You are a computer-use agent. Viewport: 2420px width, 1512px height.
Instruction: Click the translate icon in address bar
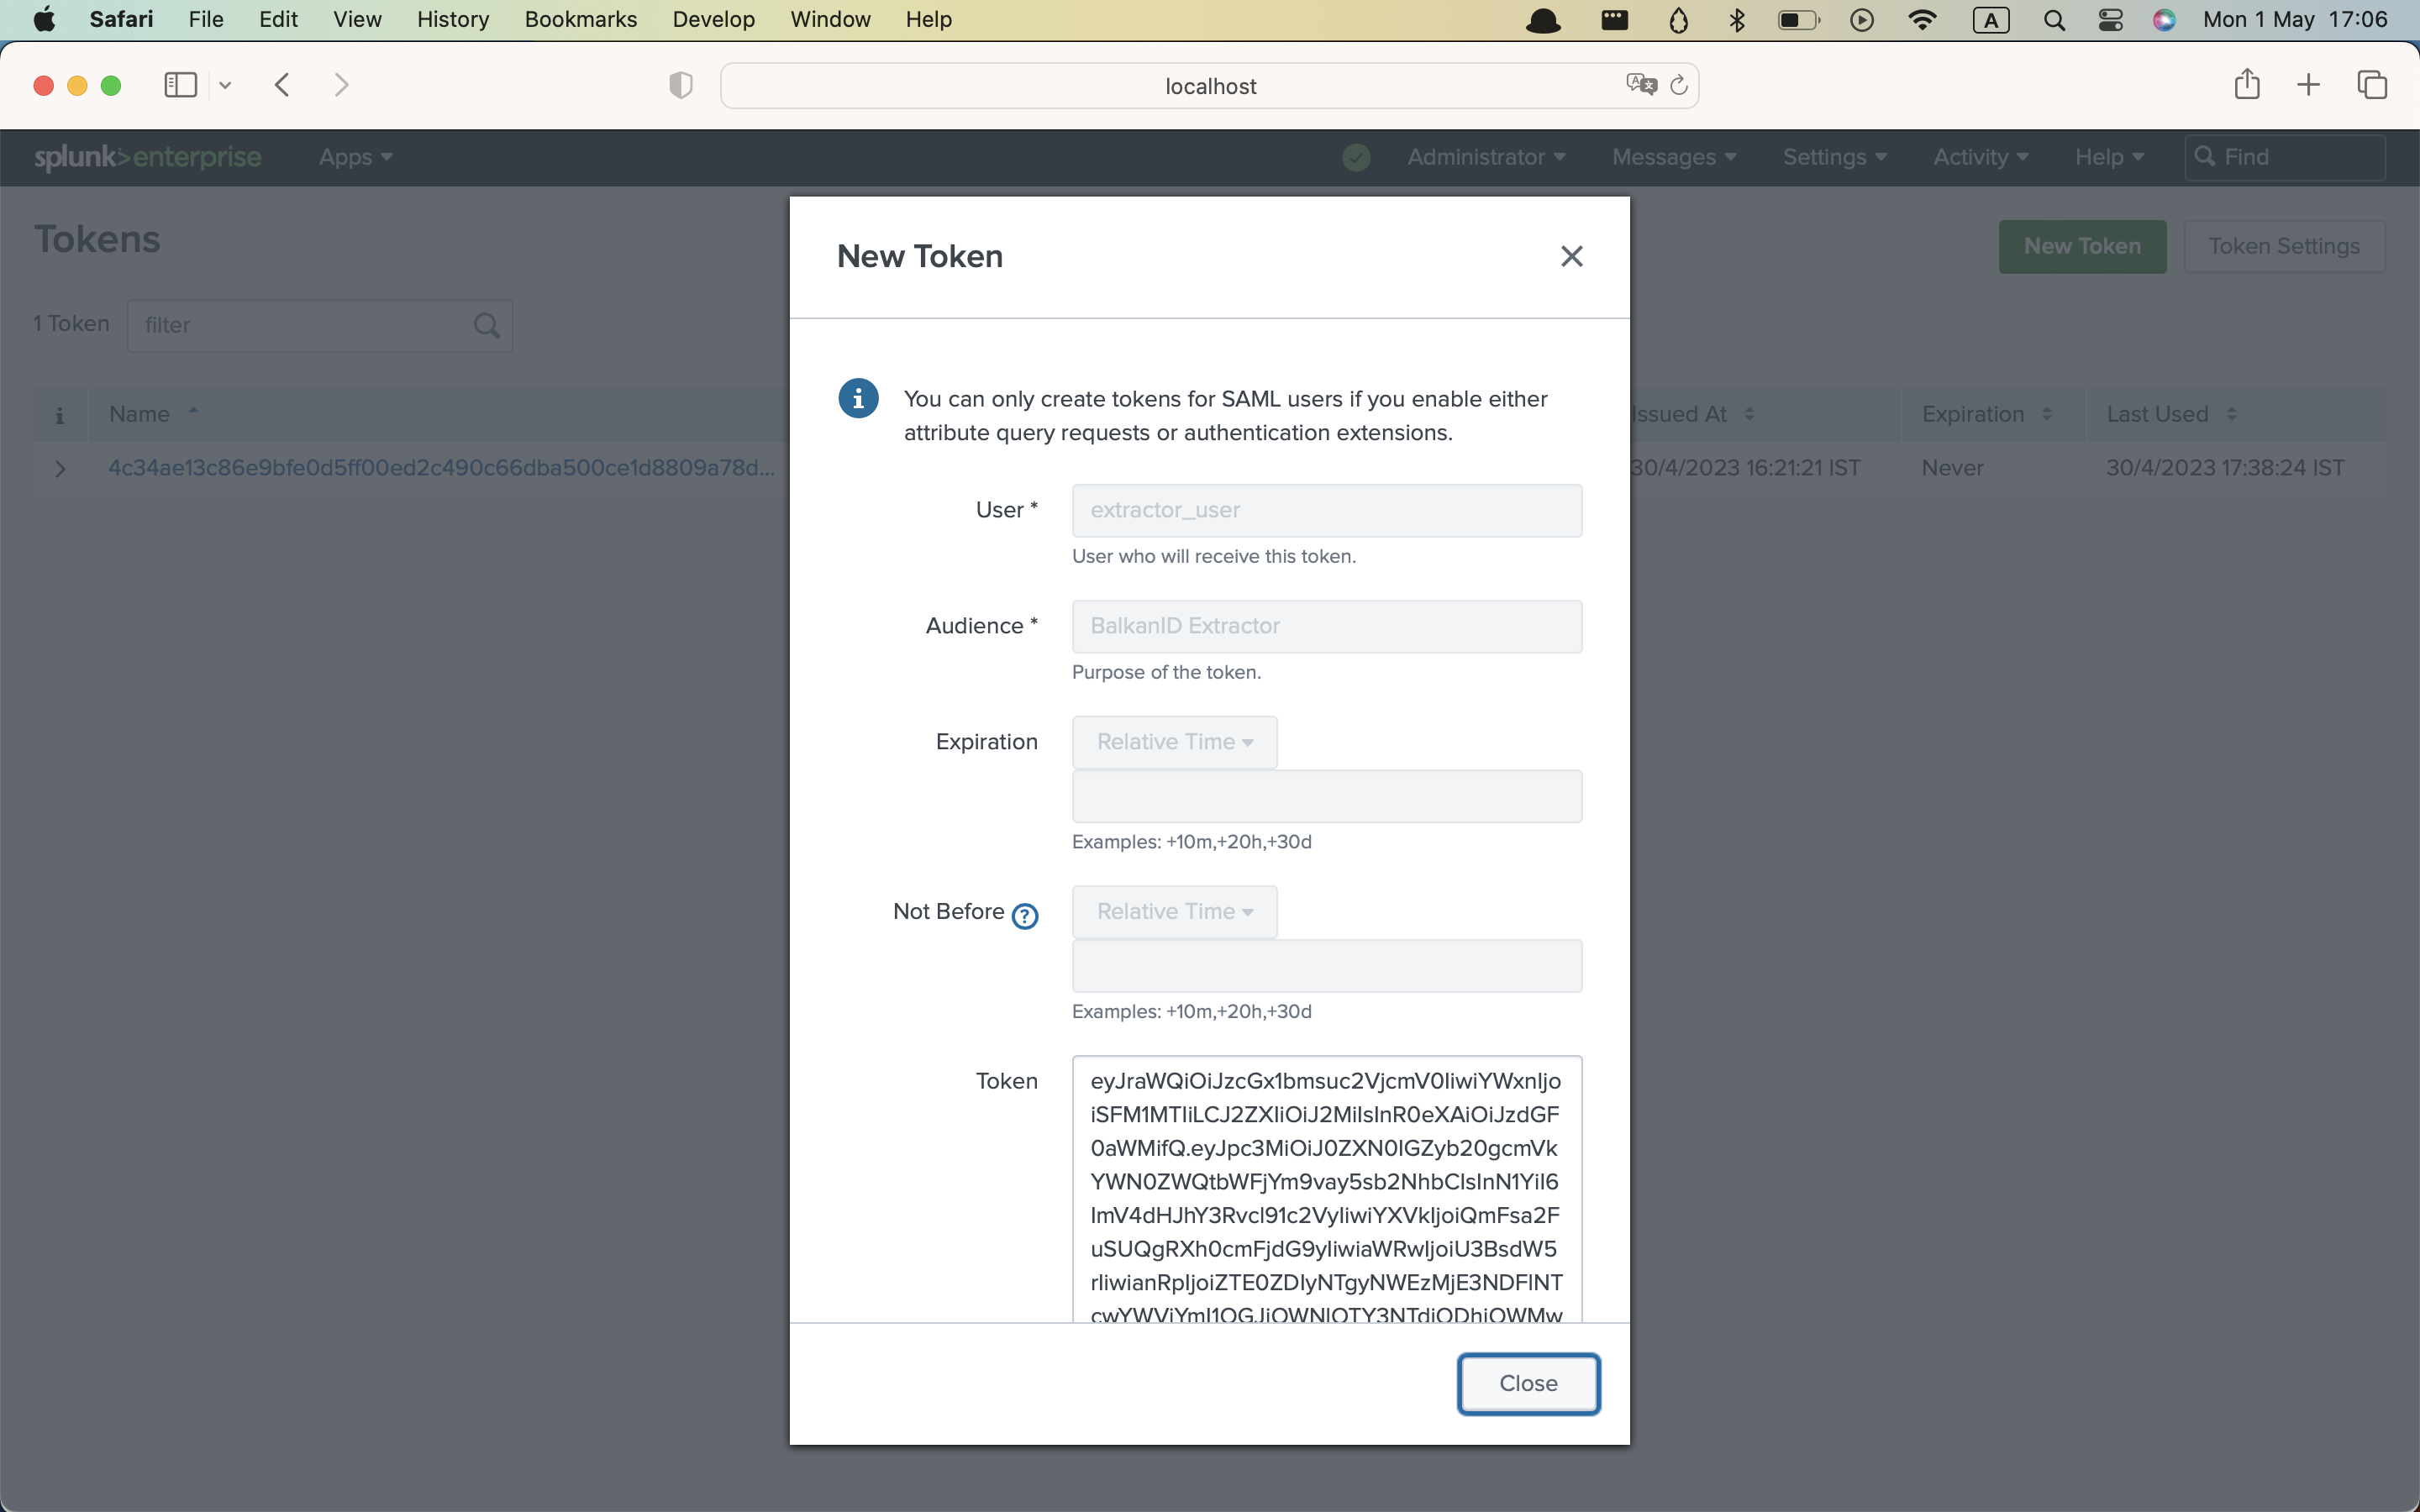click(1640, 85)
